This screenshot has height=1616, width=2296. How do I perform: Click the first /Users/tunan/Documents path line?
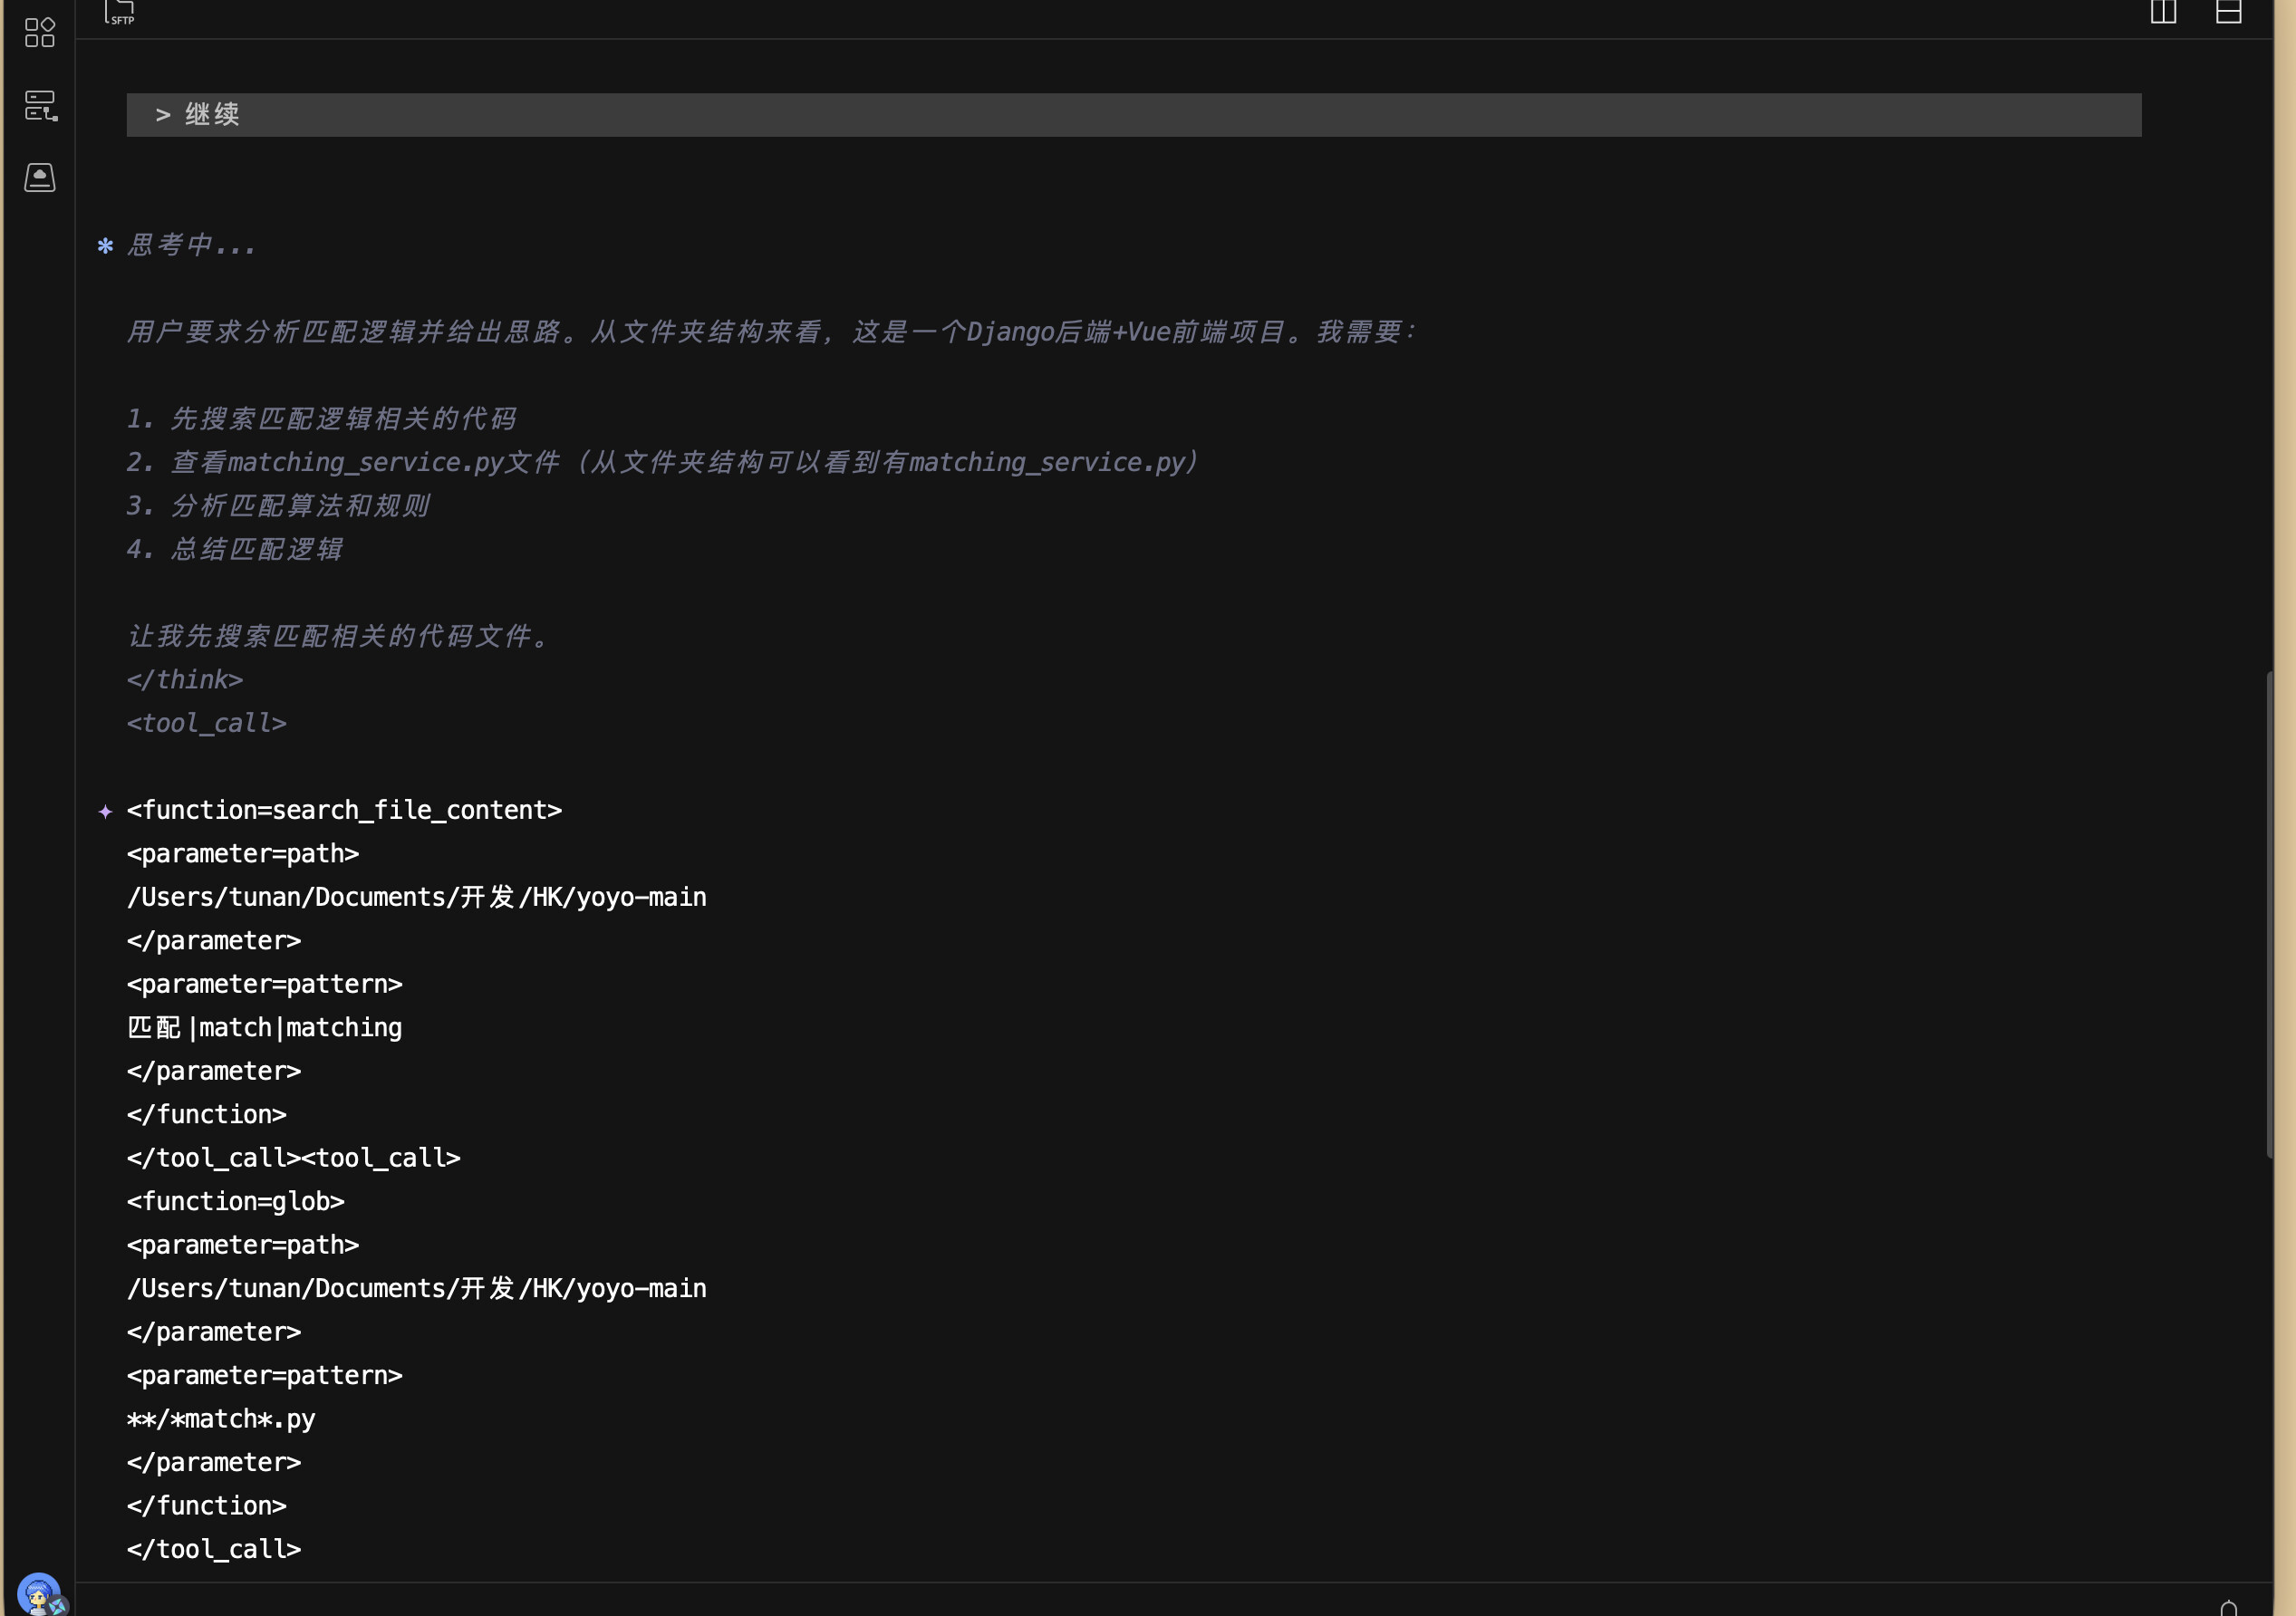pyautogui.click(x=416, y=897)
